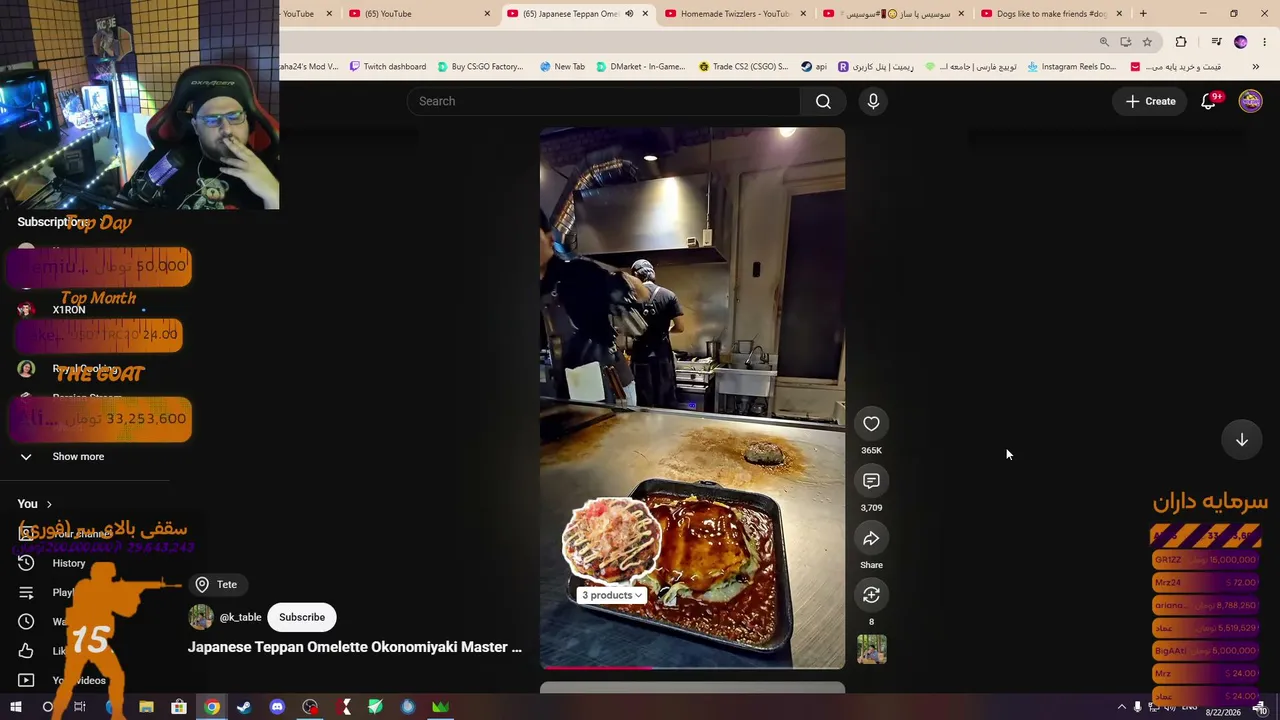
Task: Expand the 3 products dropdown
Action: 611,595
